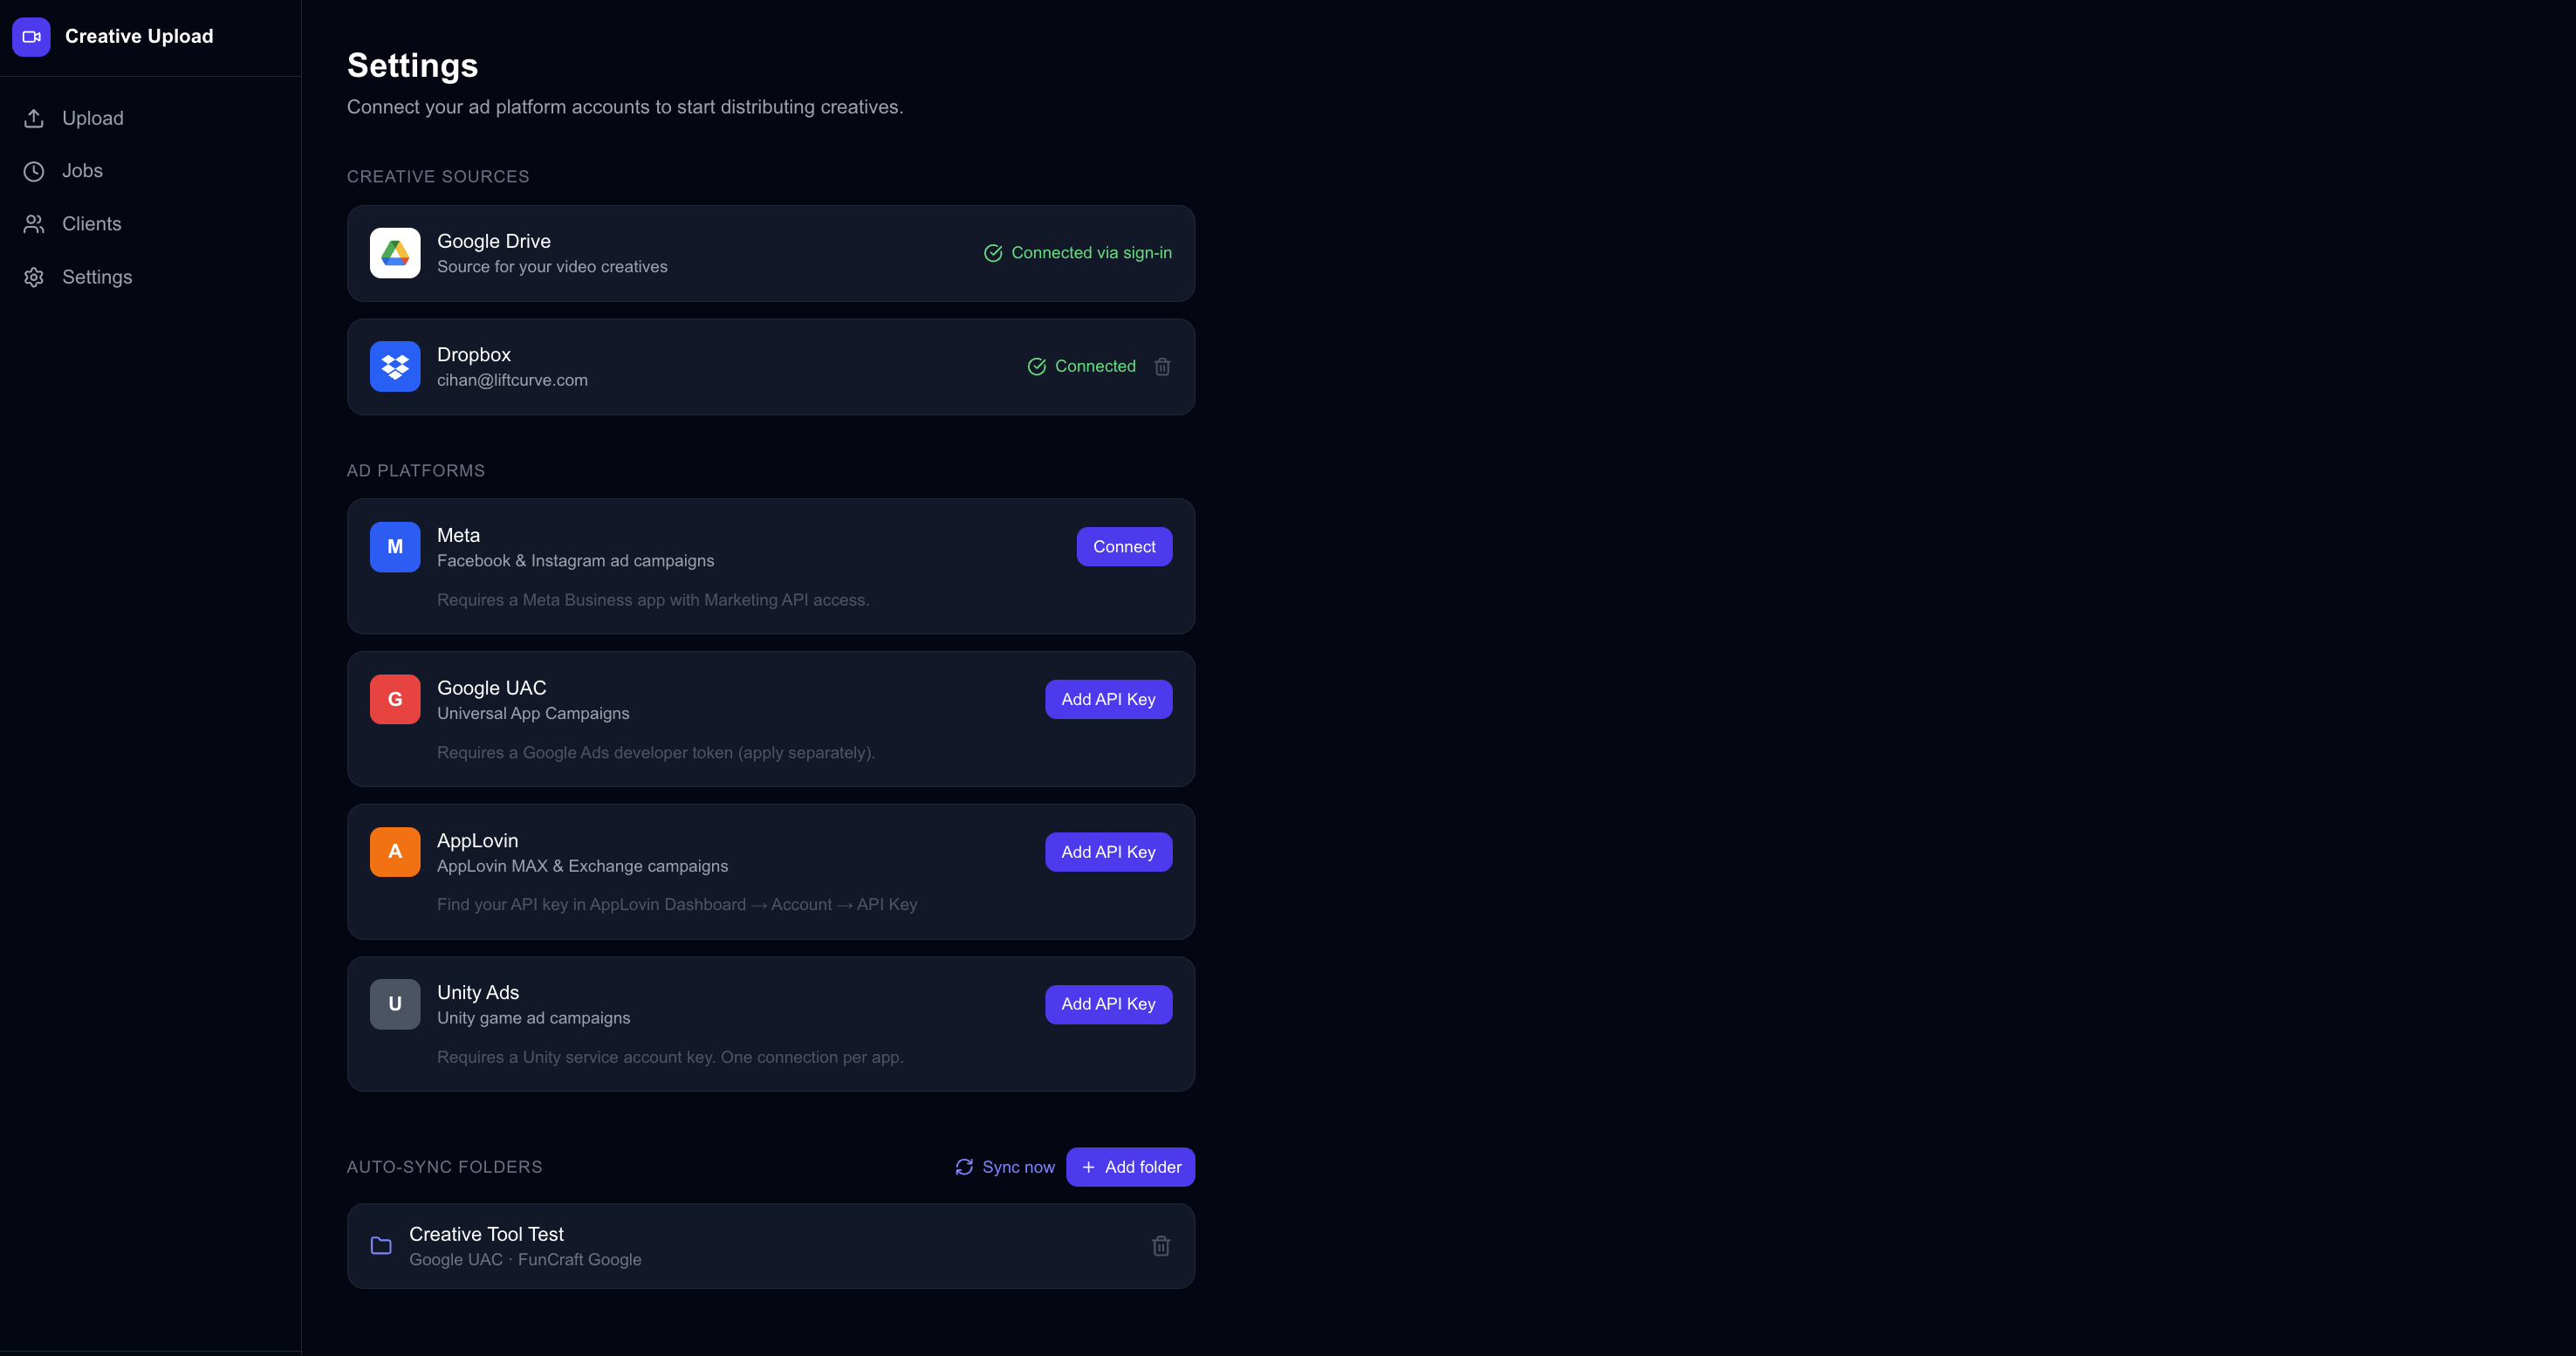The width and height of the screenshot is (2576, 1356).
Task: Remove Creative Tool Test folder via trash icon
Action: pos(1161,1246)
